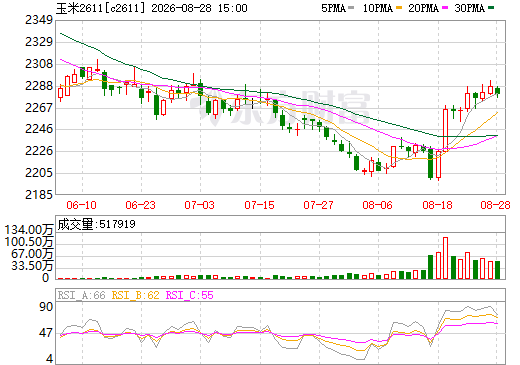Select the 5PMA legend label

pyautogui.click(x=333, y=8)
